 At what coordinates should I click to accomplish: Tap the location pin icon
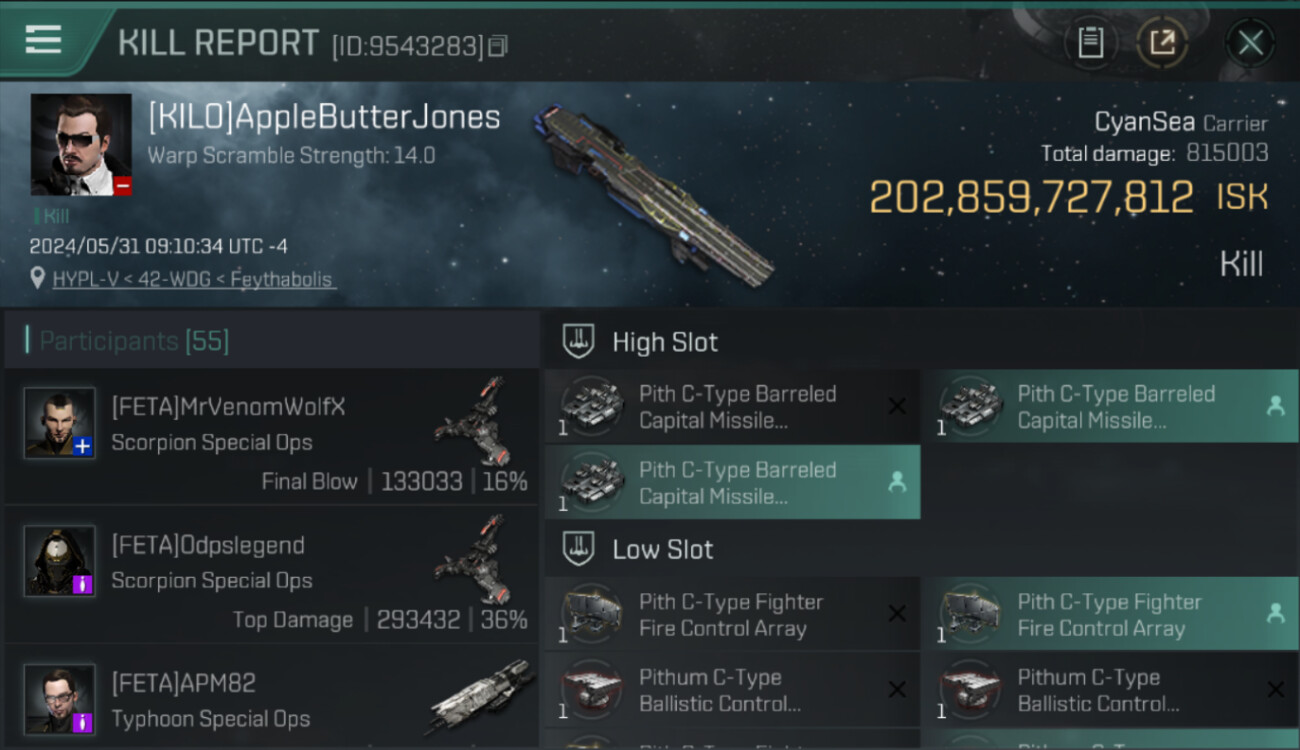(38, 279)
